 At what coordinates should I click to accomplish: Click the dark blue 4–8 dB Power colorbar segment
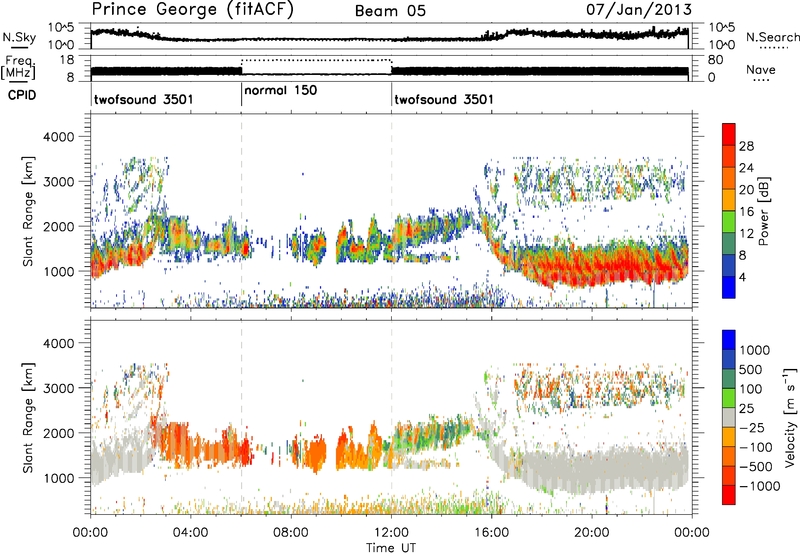tap(729, 265)
